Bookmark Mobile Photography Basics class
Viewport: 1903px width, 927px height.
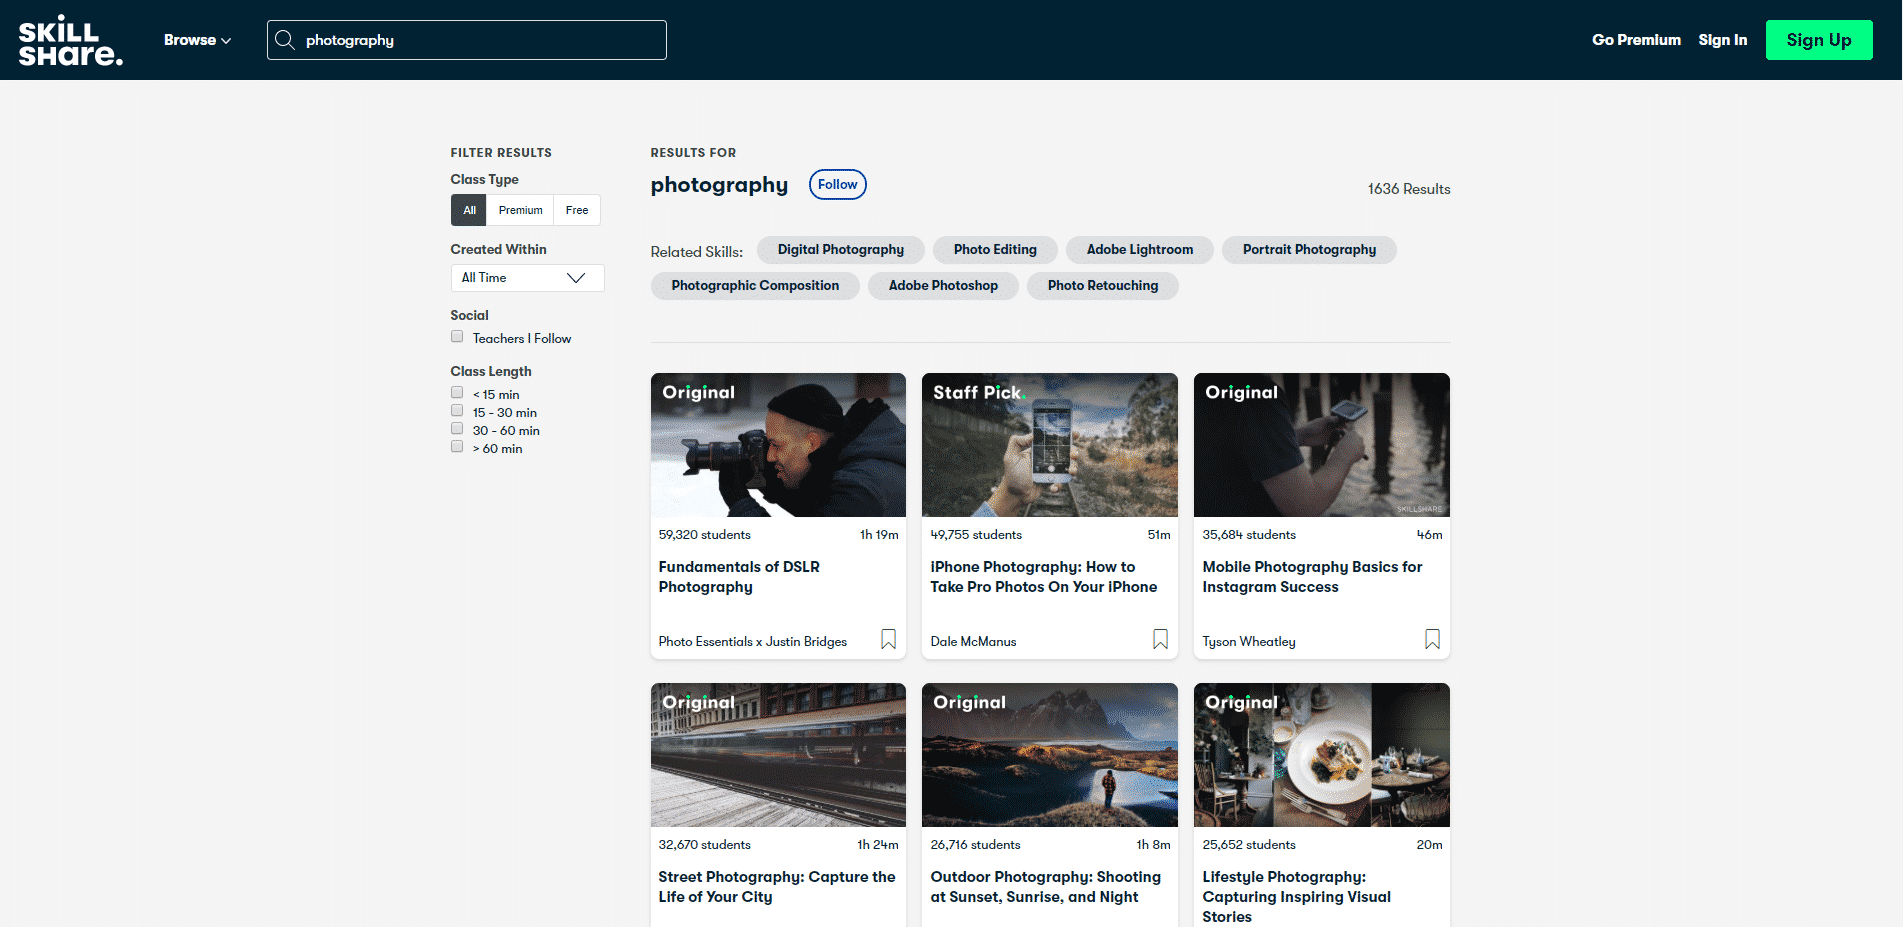tap(1432, 639)
